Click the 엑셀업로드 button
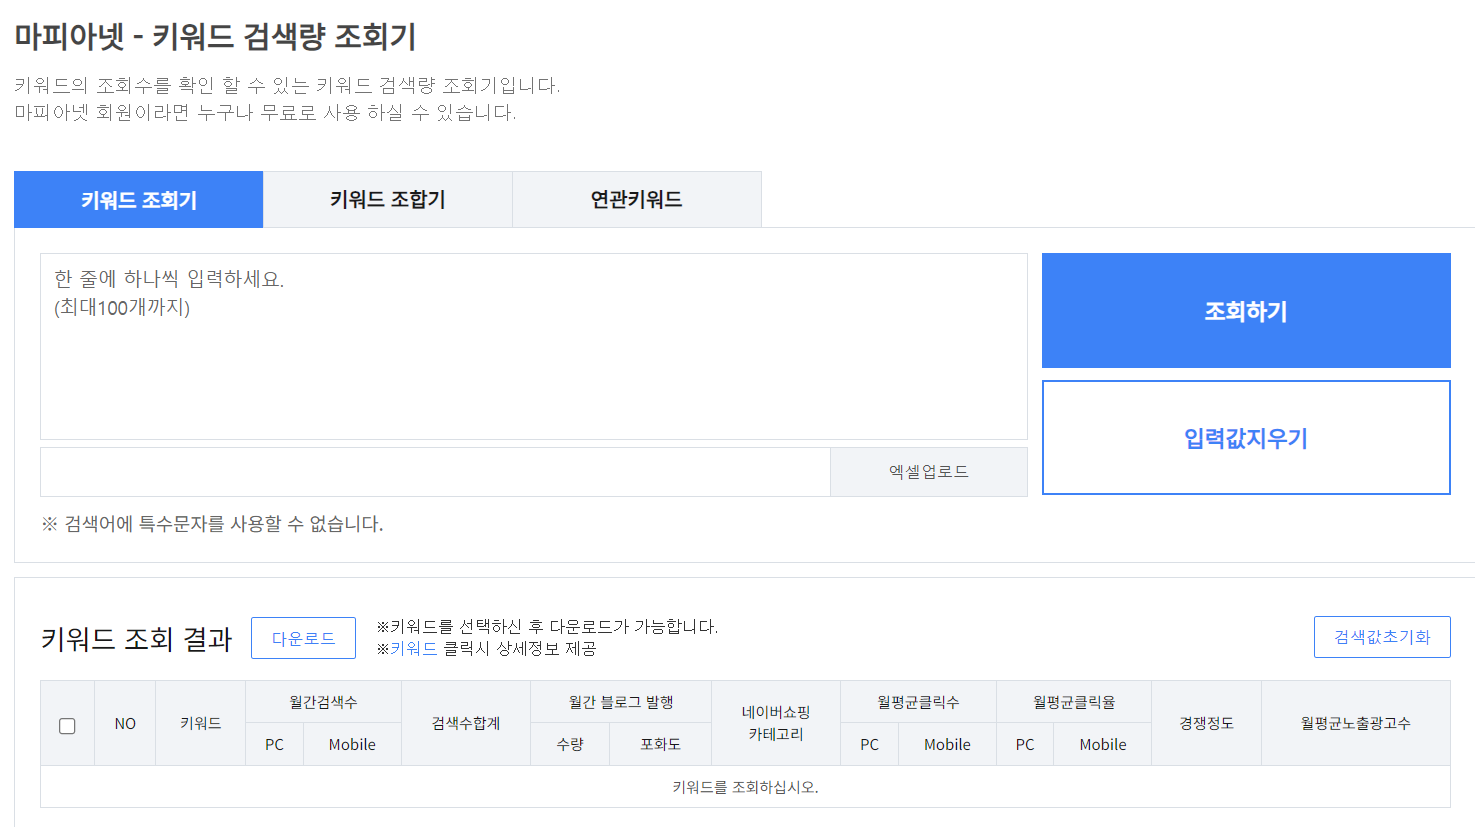1475x827 pixels. (929, 472)
